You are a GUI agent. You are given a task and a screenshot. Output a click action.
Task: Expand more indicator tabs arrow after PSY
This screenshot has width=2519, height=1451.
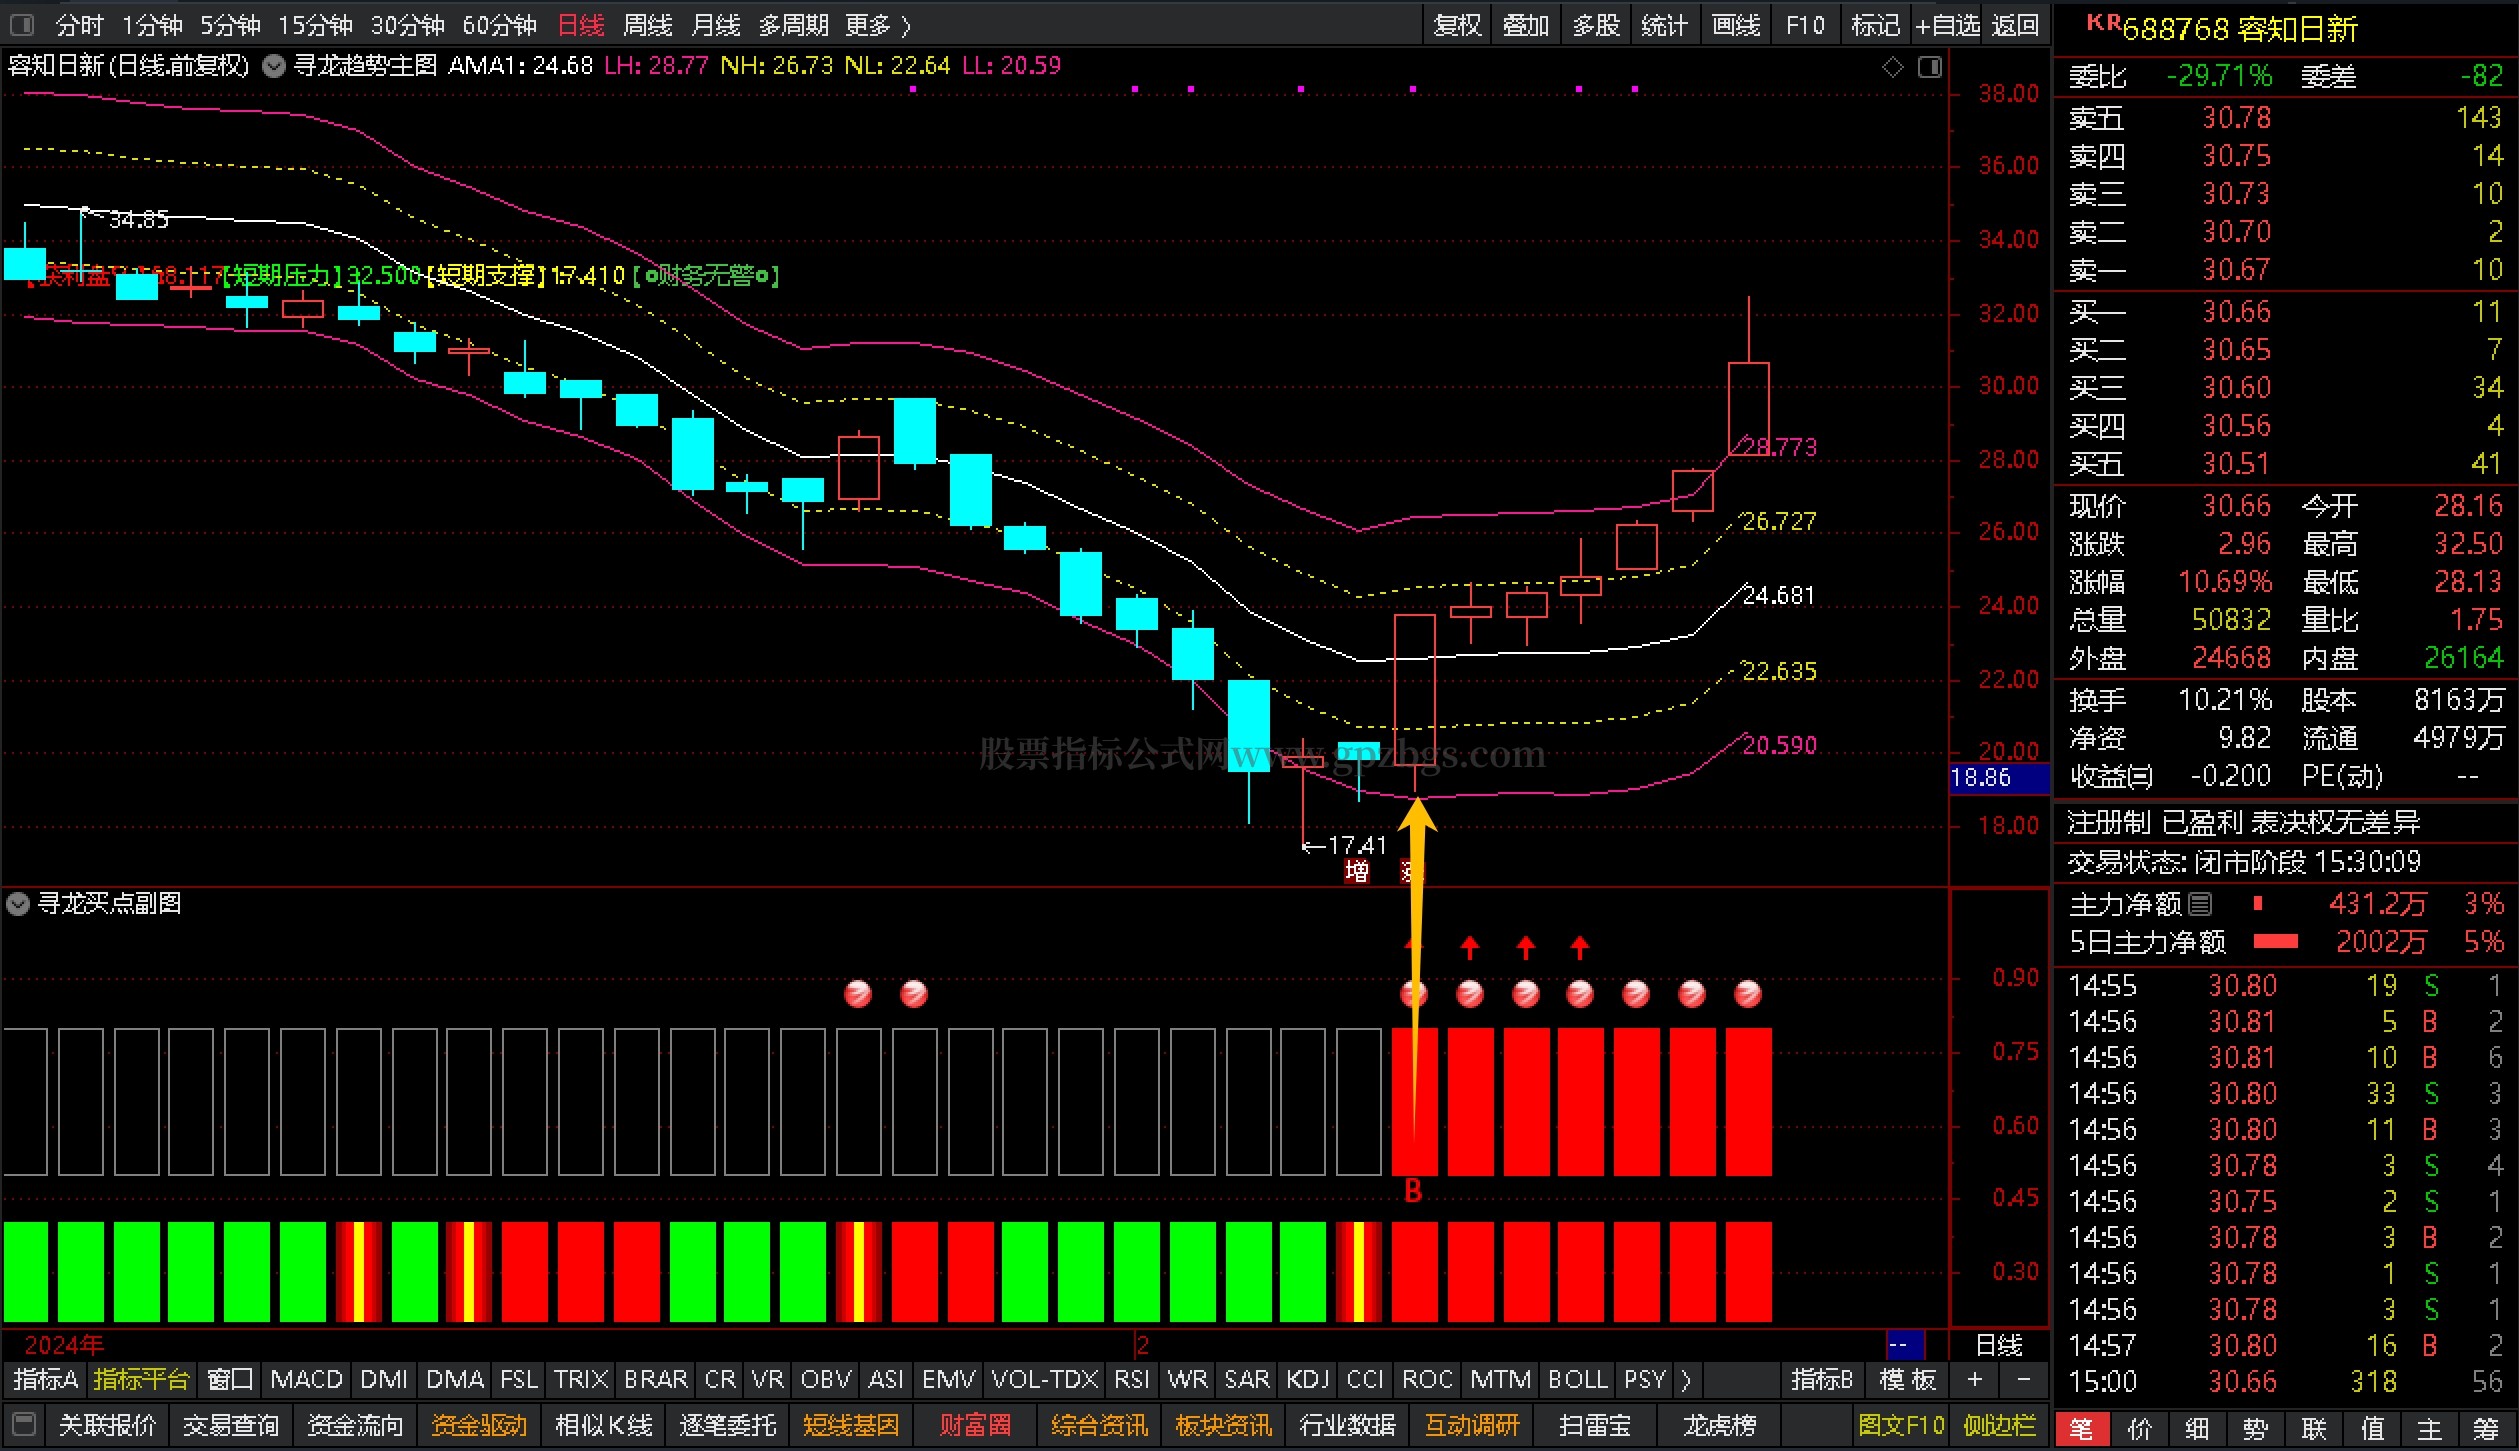point(1687,1380)
